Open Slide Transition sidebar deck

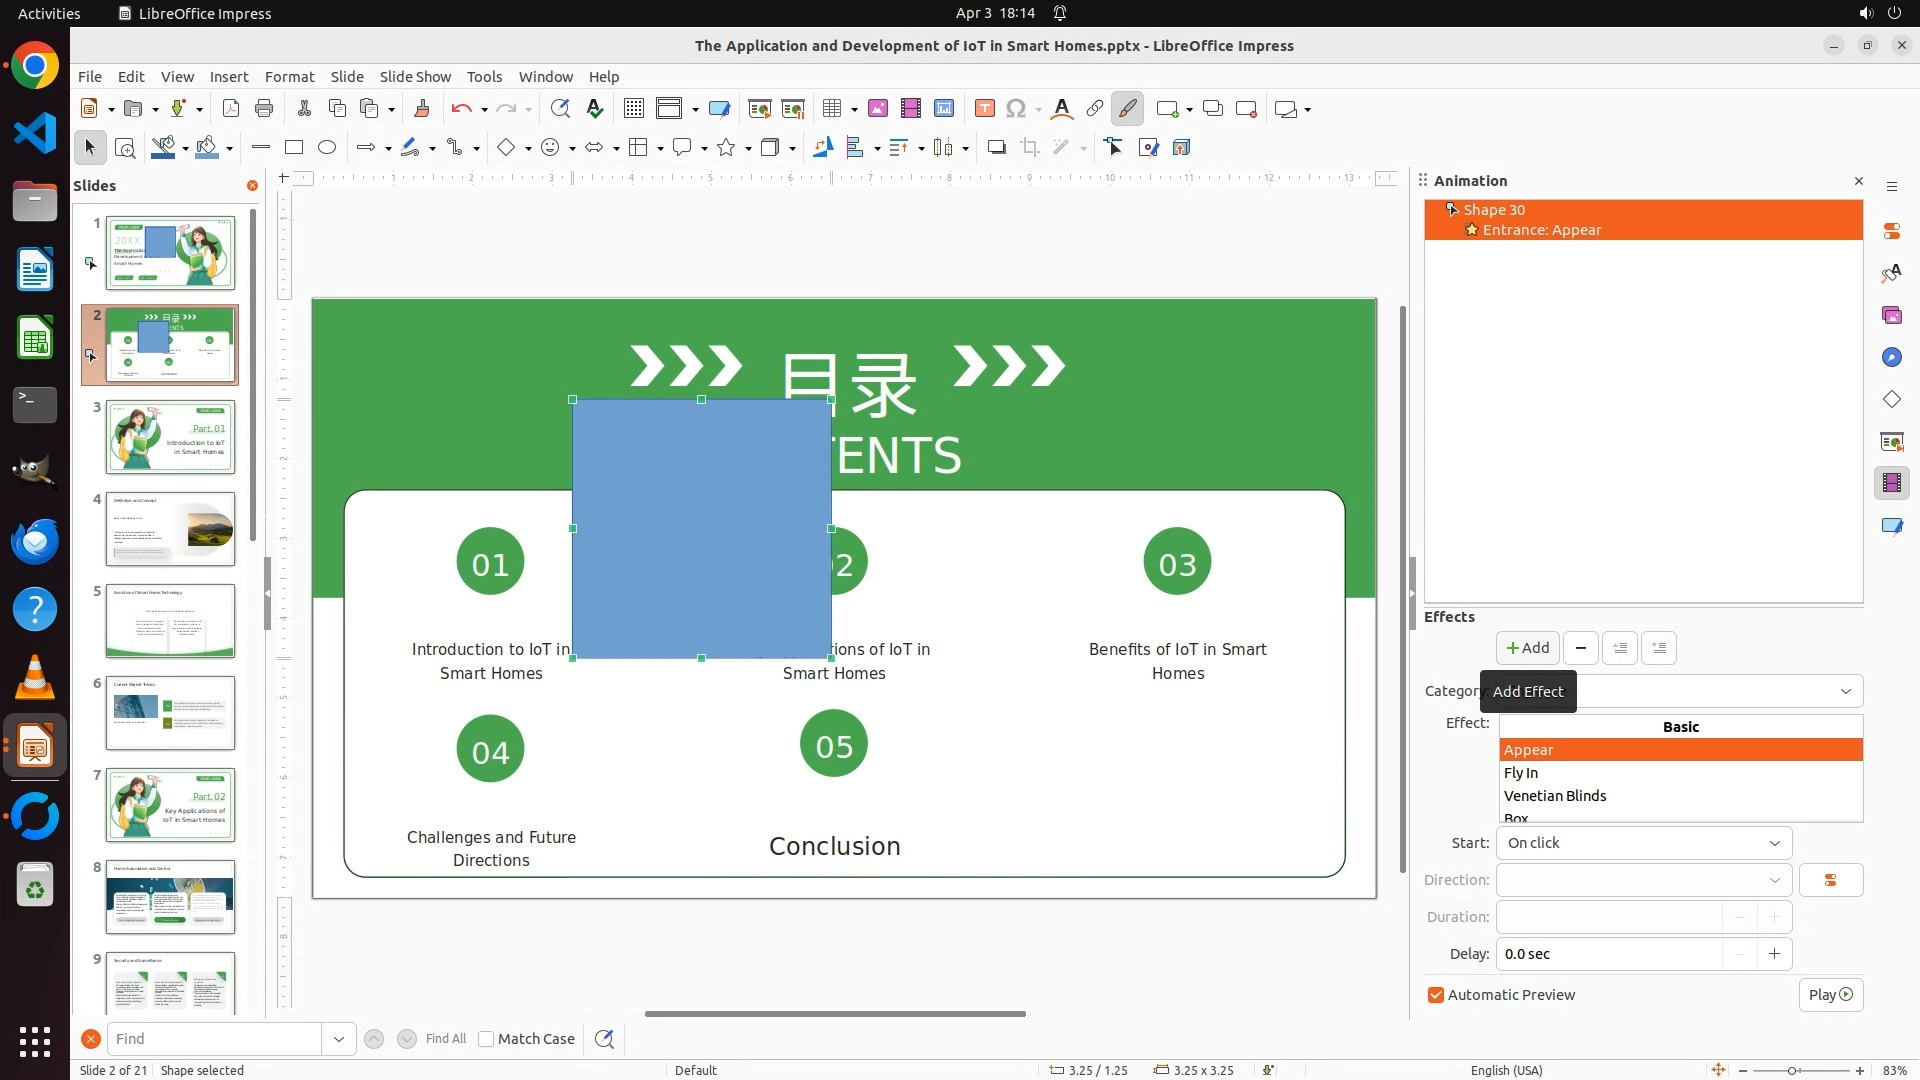[x=1891, y=441]
